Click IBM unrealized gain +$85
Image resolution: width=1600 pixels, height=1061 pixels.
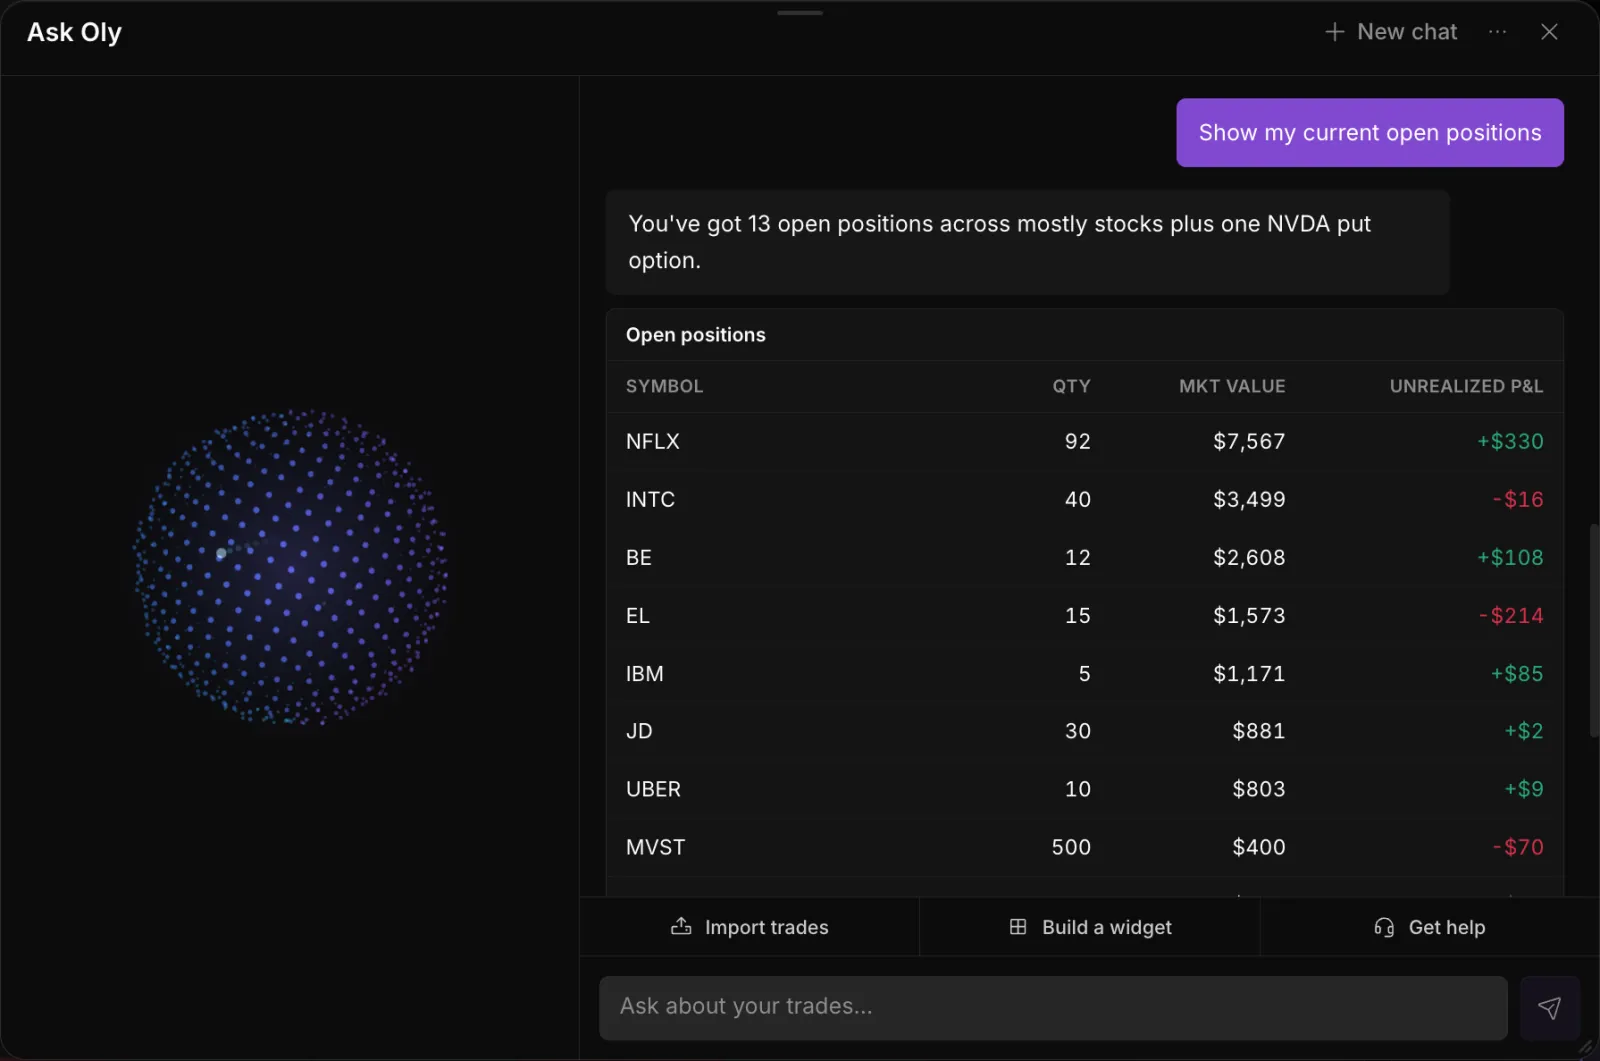tap(1517, 673)
